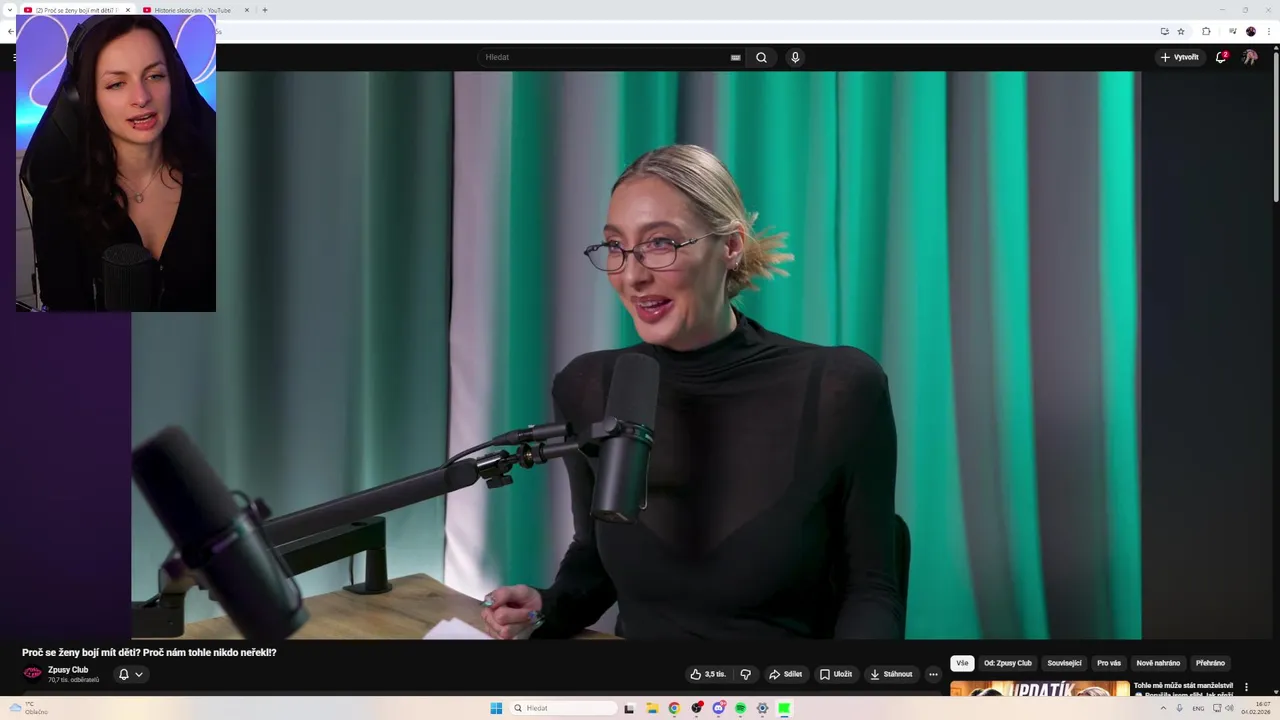
Task: Open the YouTube account avatar menu
Action: click(x=1250, y=57)
